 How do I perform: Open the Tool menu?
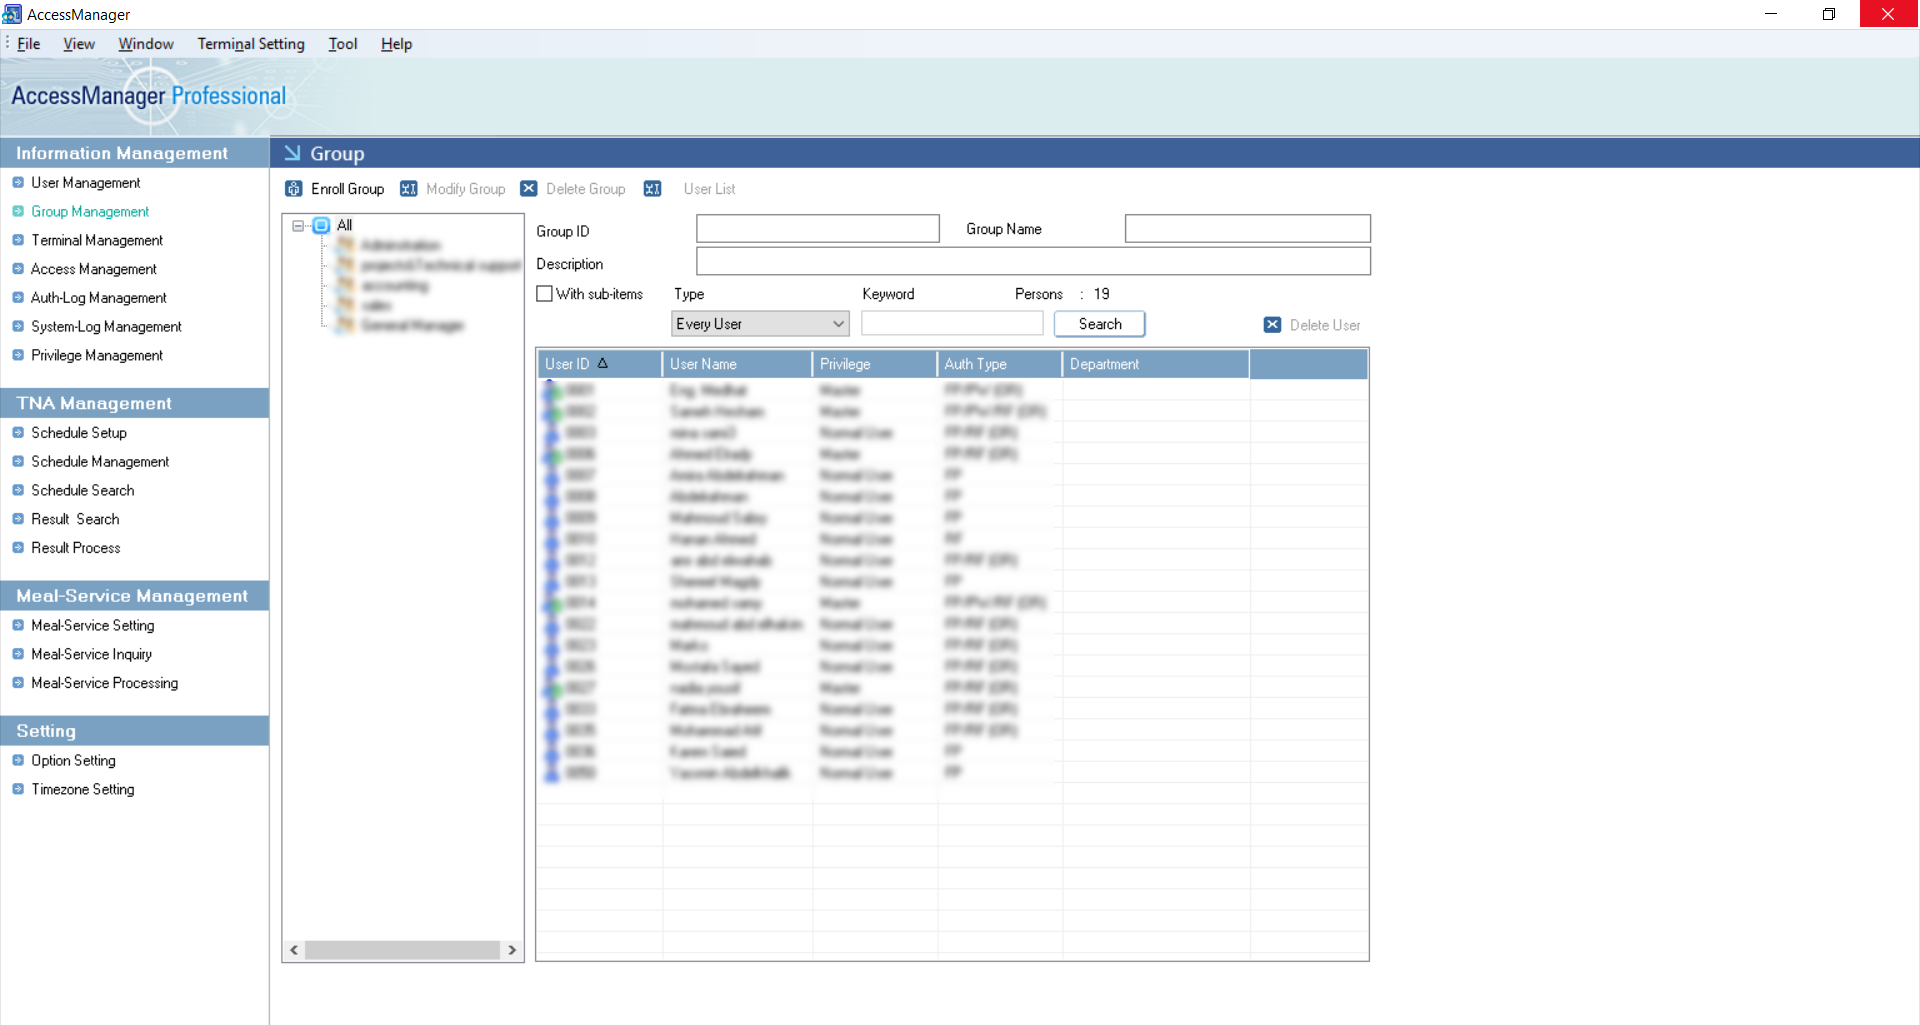[x=343, y=44]
